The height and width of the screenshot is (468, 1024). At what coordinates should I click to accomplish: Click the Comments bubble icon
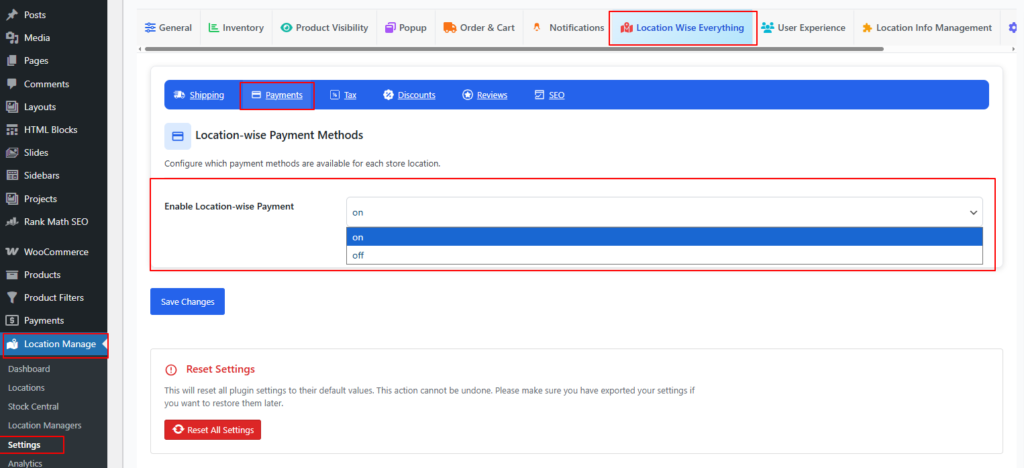point(12,84)
